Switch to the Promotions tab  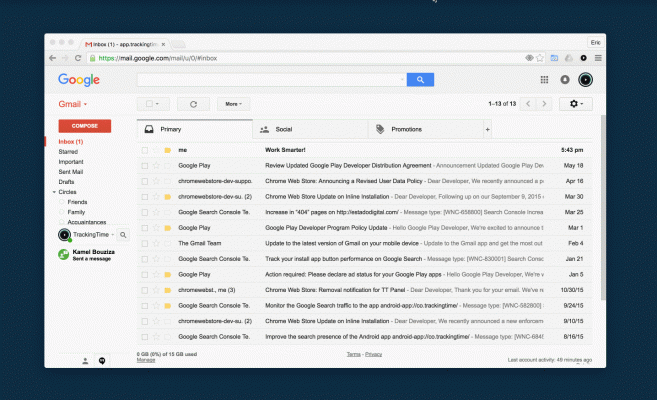(426, 129)
